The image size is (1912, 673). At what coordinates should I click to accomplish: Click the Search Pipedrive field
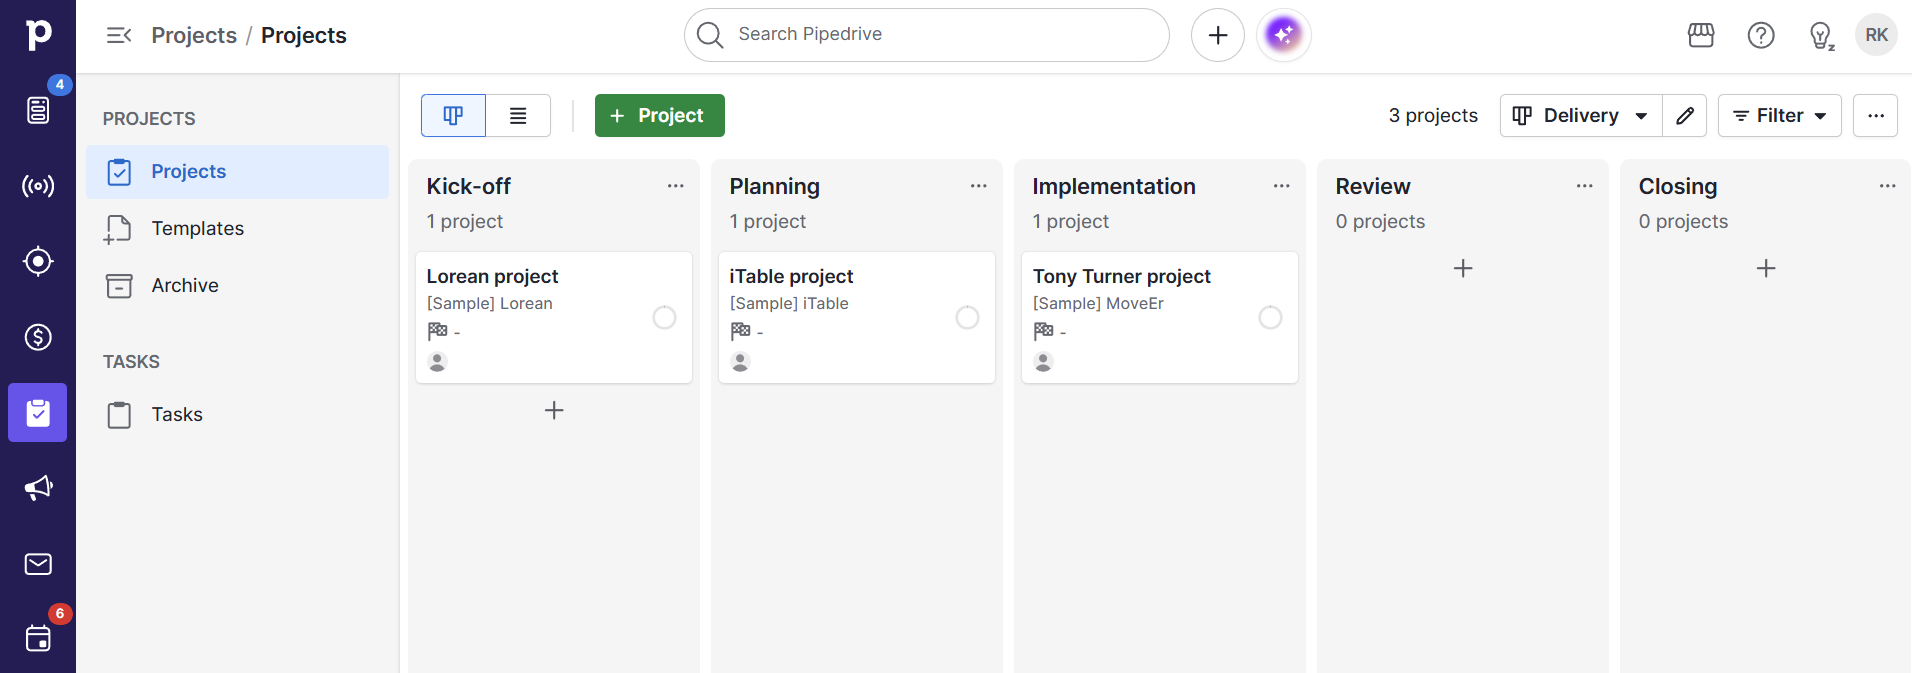tap(927, 35)
